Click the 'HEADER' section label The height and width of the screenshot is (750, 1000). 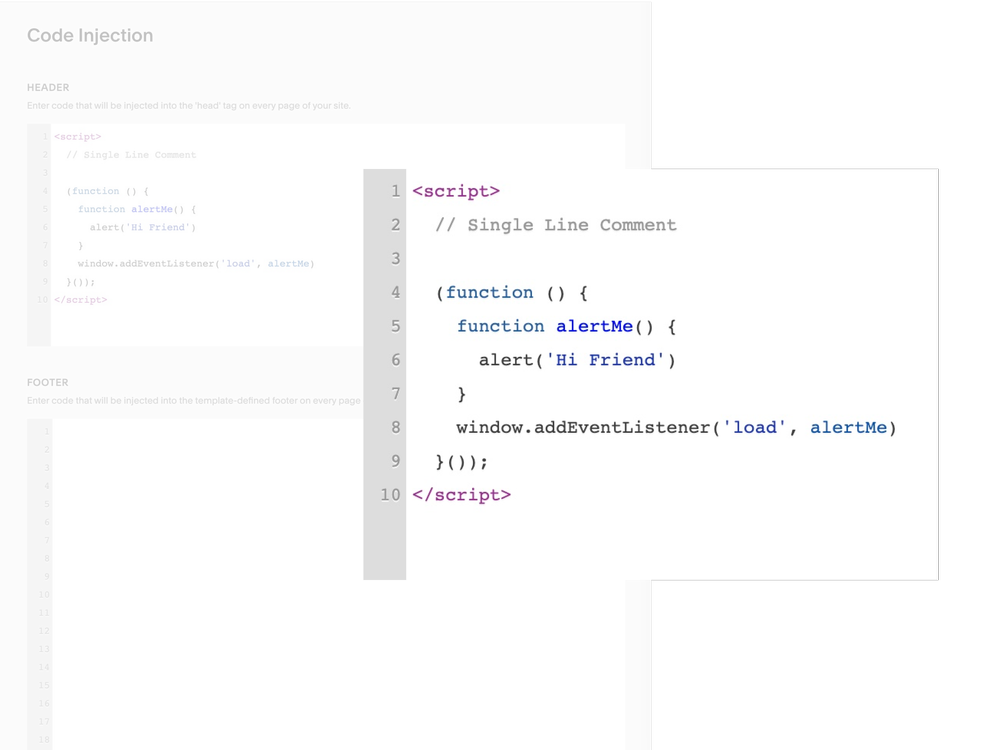[x=48, y=87]
